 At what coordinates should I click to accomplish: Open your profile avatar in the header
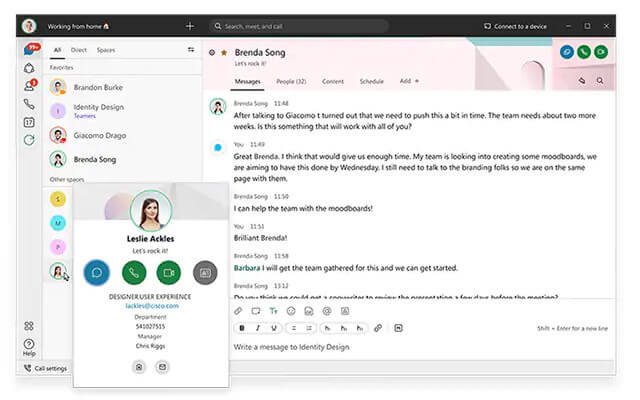click(29, 26)
